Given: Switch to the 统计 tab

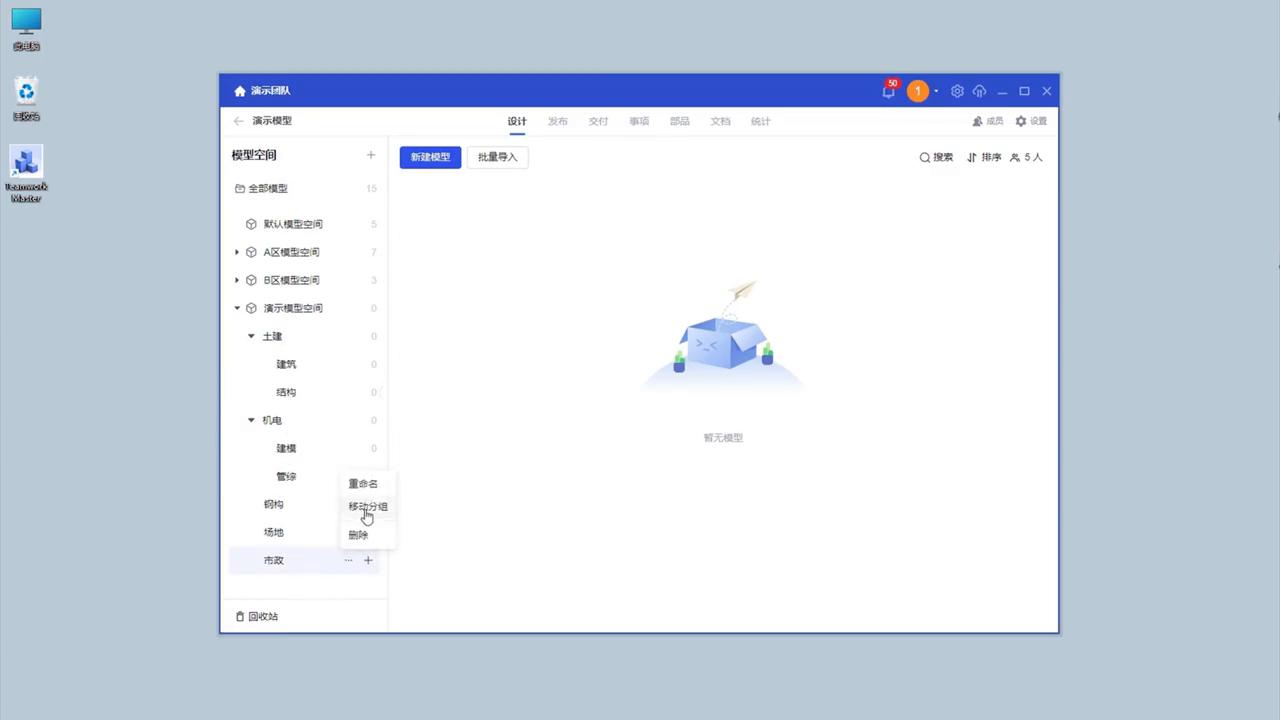Looking at the screenshot, I should tap(760, 121).
